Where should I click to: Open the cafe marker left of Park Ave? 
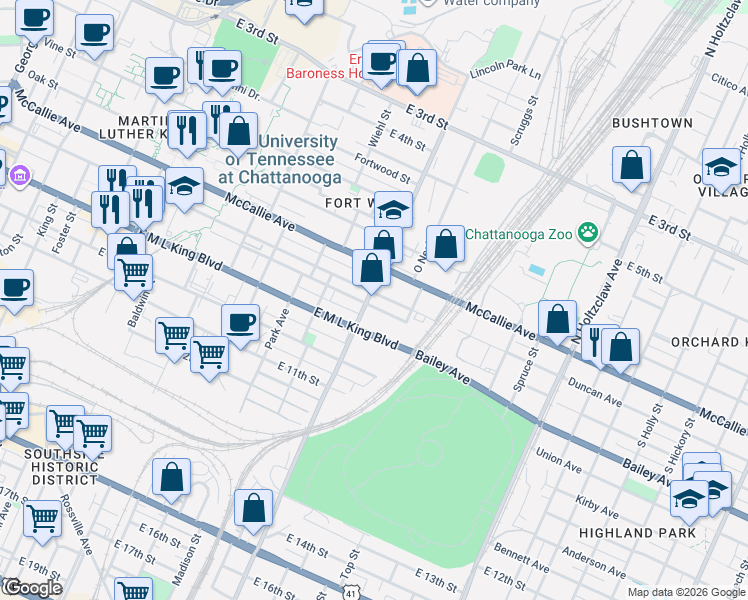tap(240, 324)
